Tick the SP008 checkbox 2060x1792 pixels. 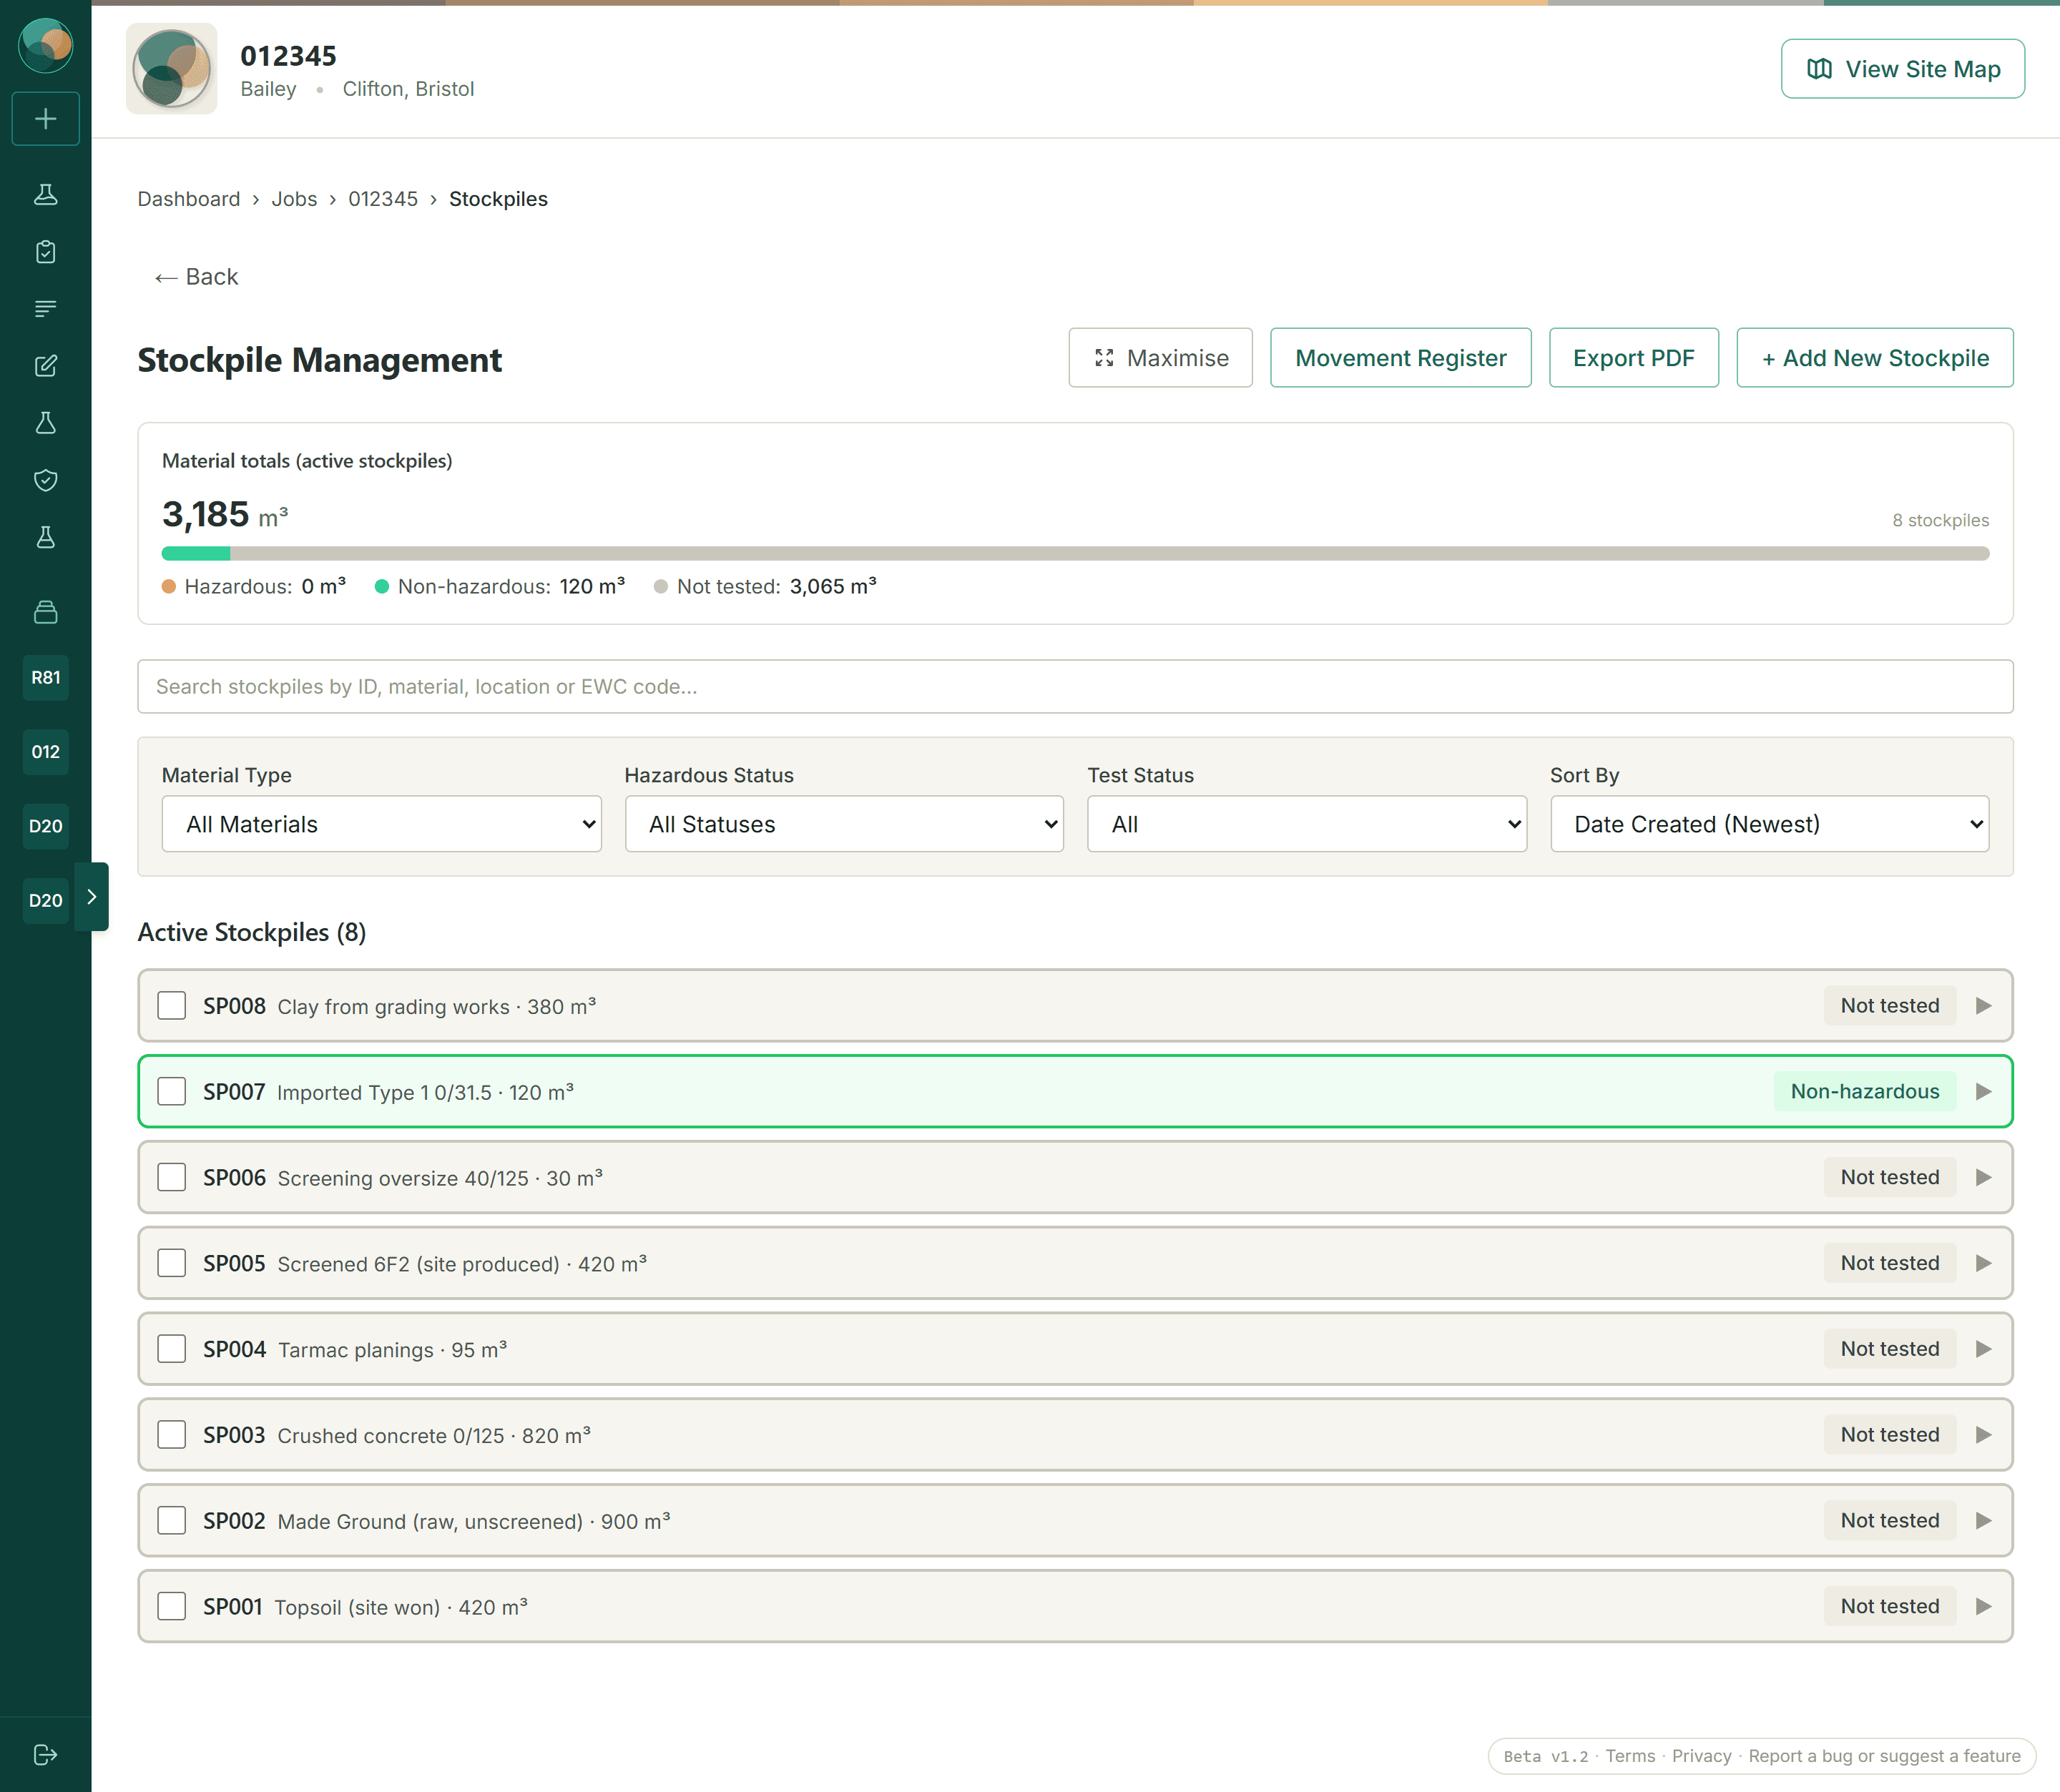172,1006
